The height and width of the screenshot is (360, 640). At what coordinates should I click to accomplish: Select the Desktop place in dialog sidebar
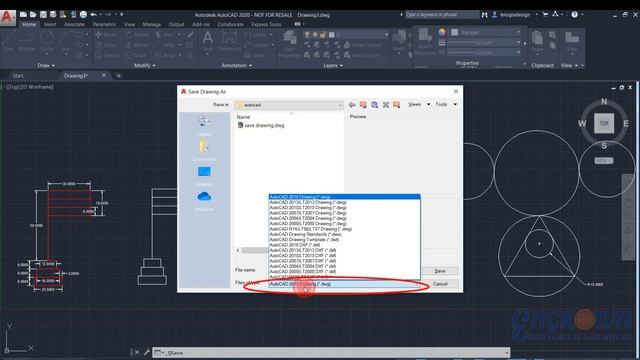coord(204,176)
